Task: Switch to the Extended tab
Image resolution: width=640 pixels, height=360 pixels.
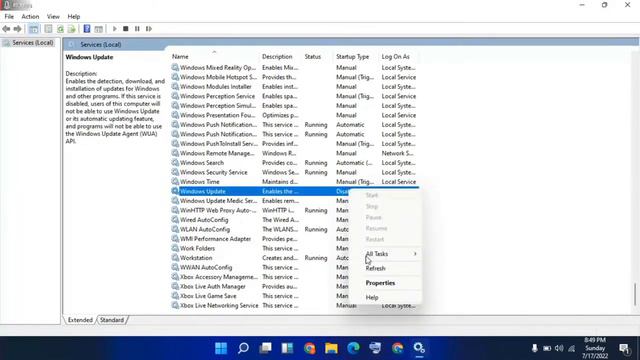Action: (x=80, y=320)
